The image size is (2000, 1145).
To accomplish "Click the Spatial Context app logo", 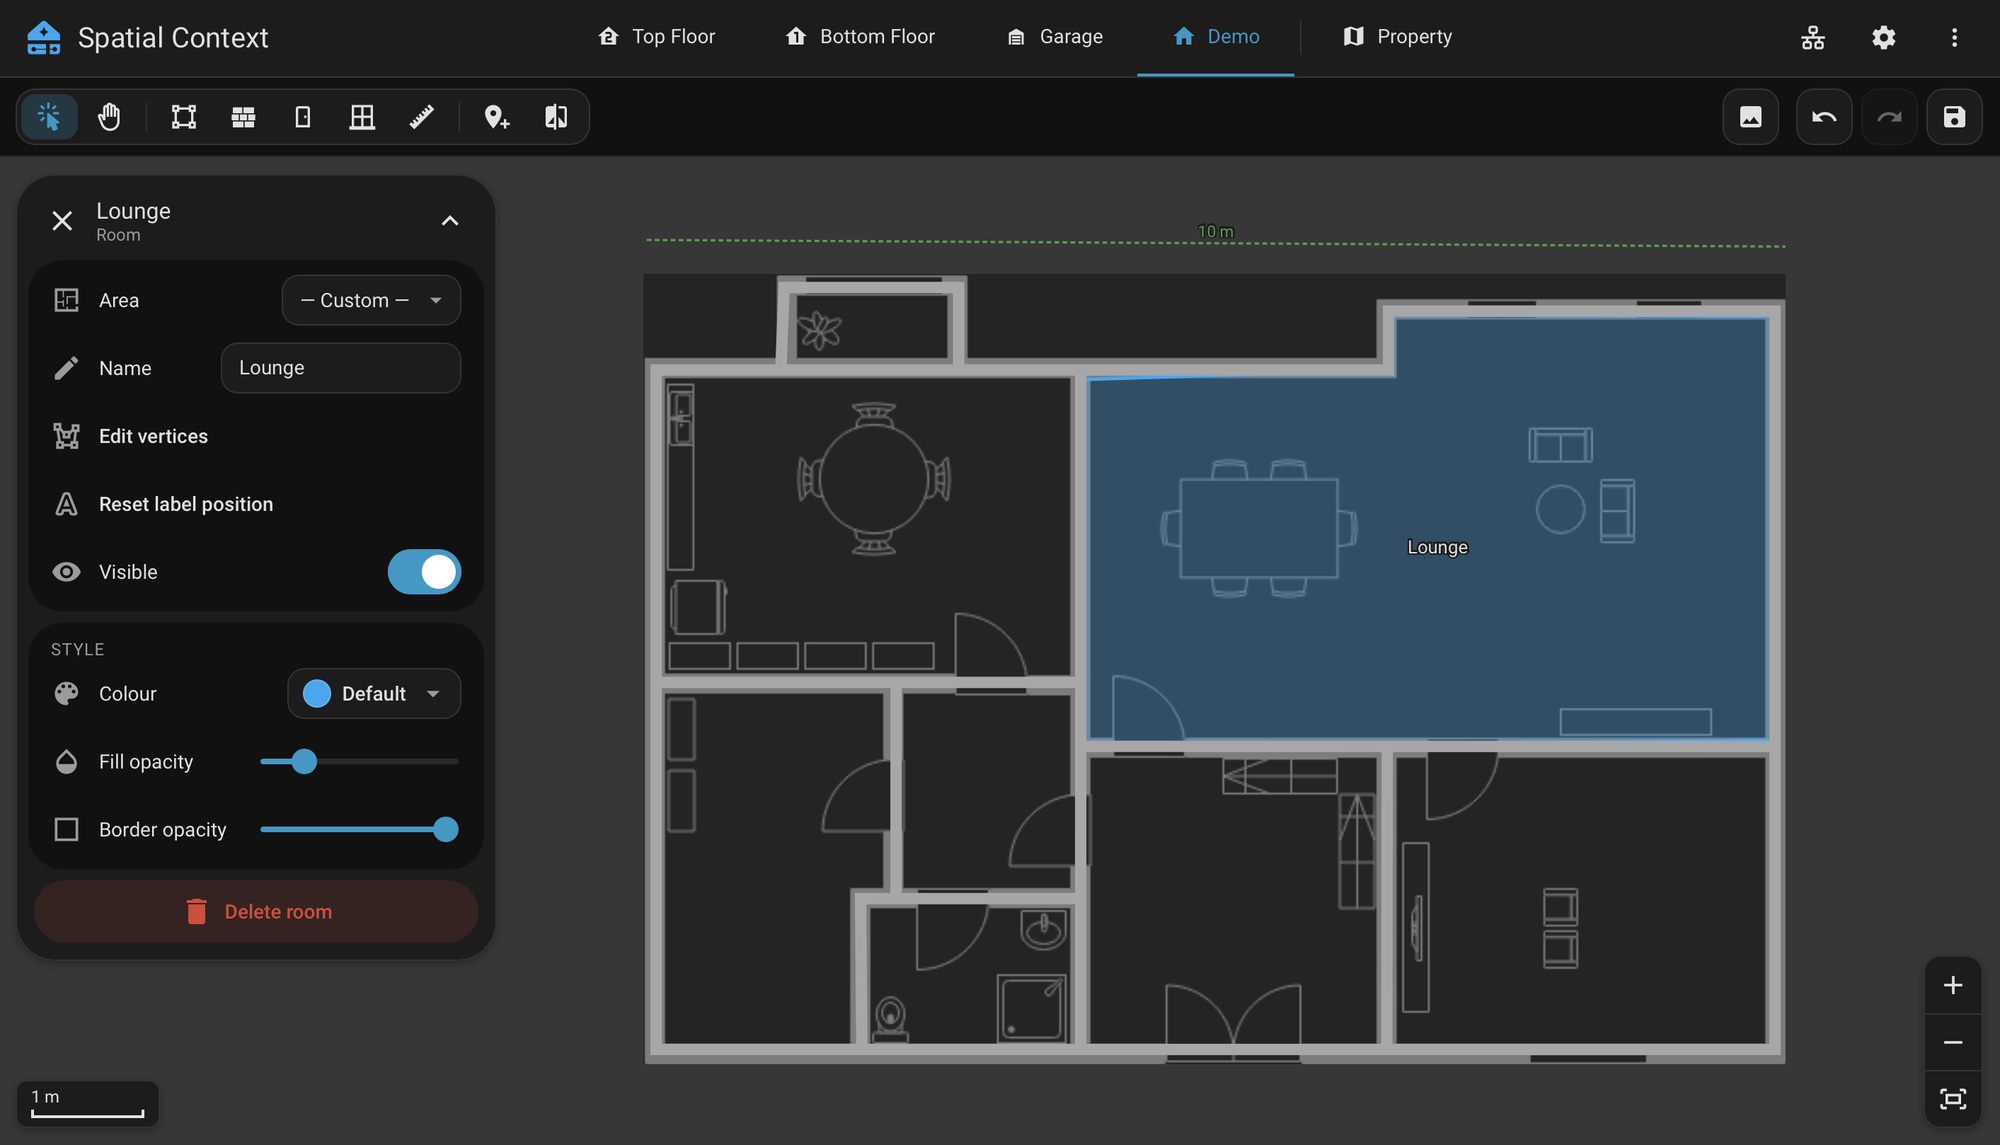I will (43, 38).
